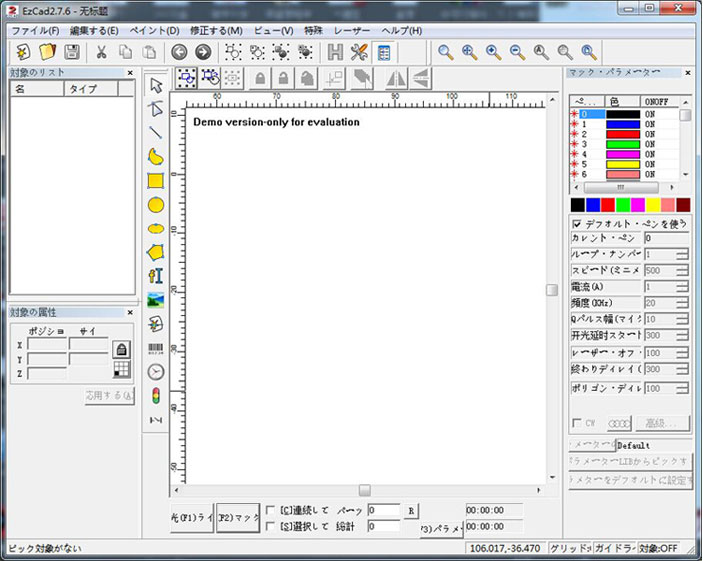The width and height of the screenshot is (703, 561).
Task: Toggle ON/OFF for pen 1
Action: pyautogui.click(x=650, y=124)
